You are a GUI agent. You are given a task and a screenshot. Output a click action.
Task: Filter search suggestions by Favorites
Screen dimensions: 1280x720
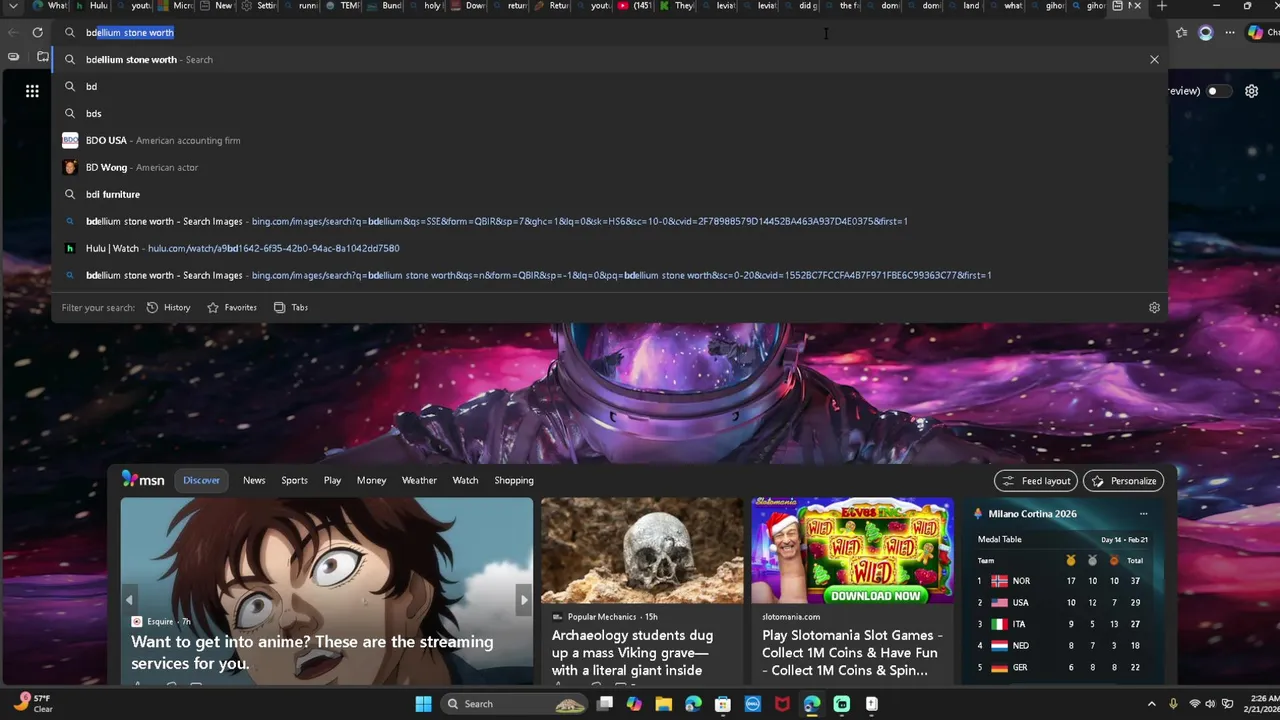coord(232,307)
